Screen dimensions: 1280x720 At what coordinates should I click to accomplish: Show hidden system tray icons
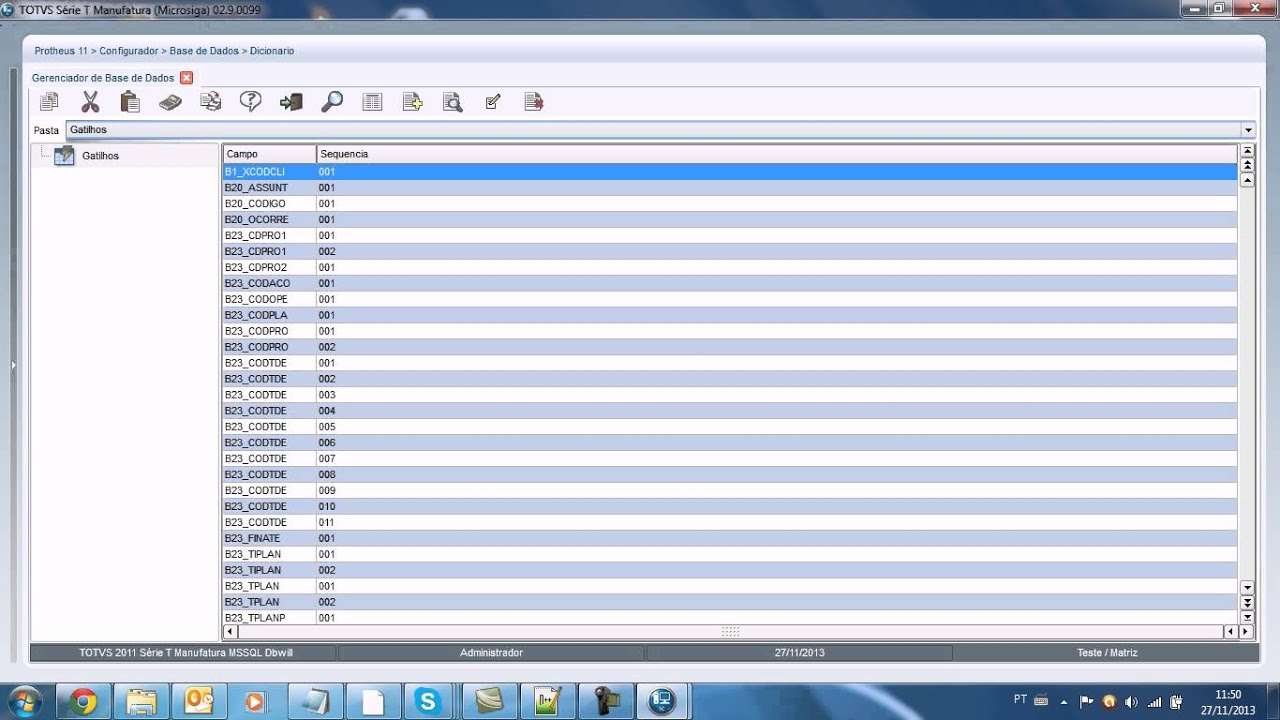(x=1063, y=701)
